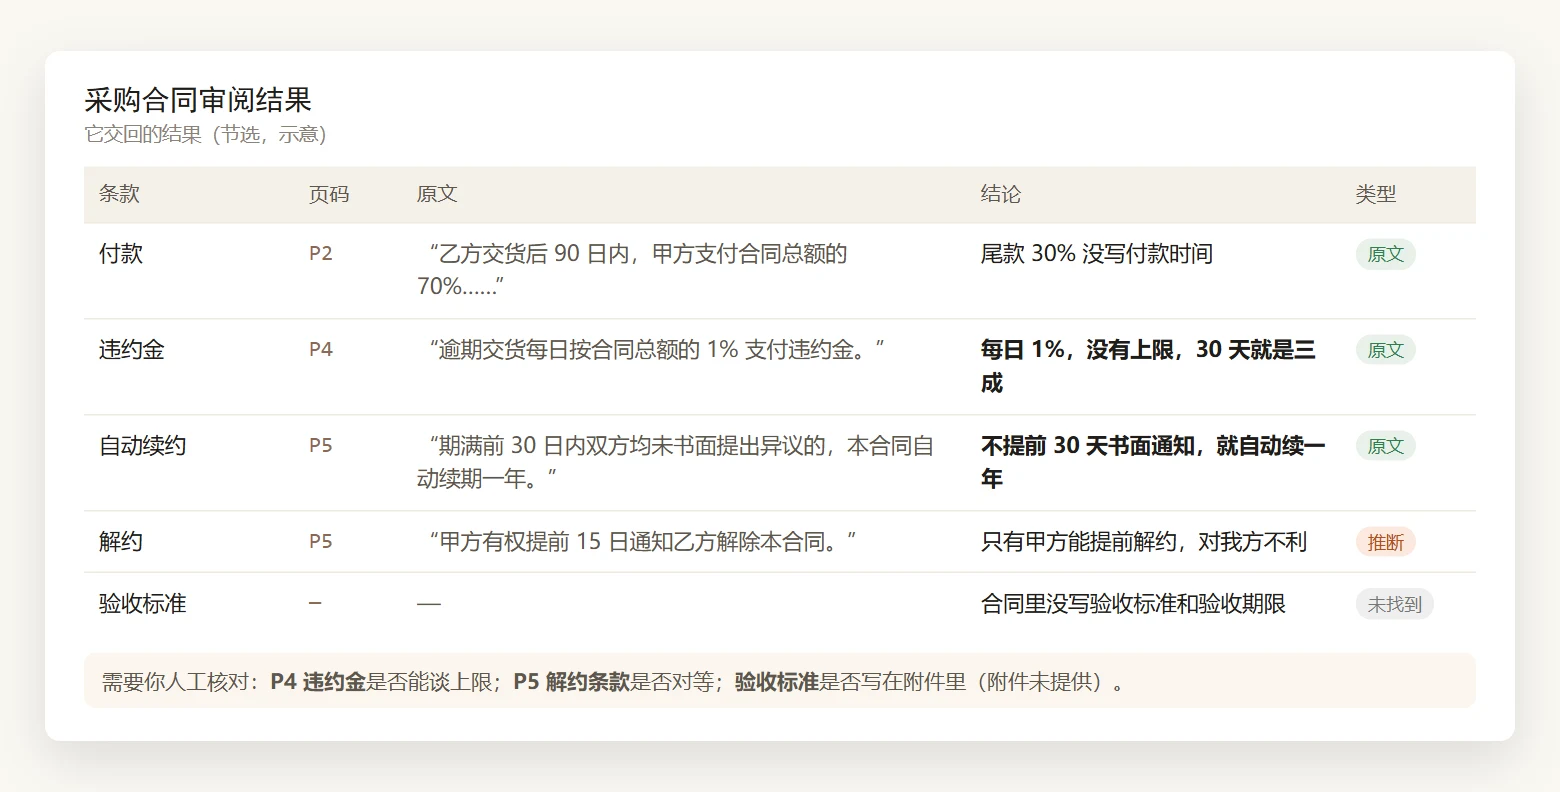
Task: Click bold P4 违约金 in the note
Action: (318, 682)
